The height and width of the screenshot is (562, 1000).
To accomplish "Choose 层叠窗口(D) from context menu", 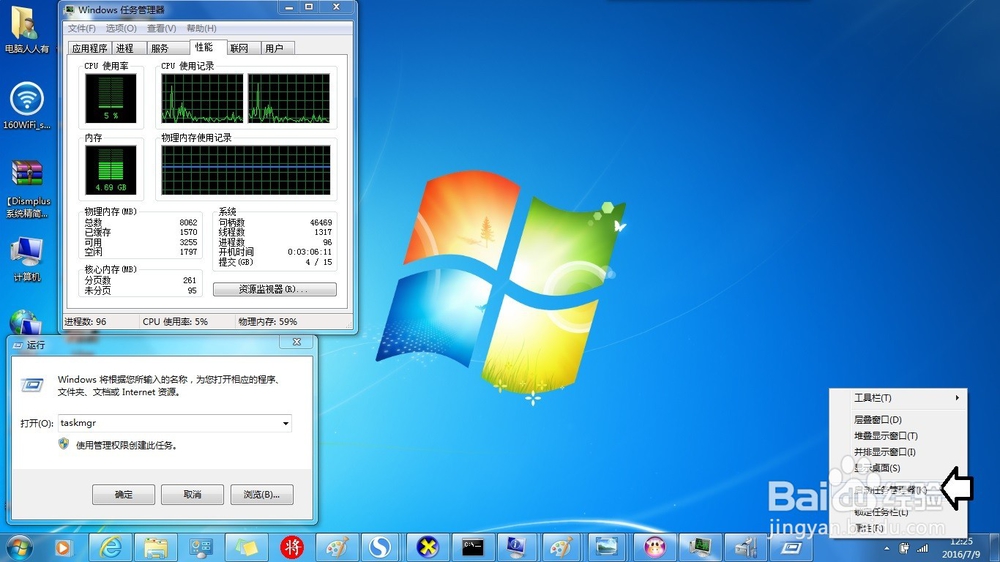I will click(898, 420).
